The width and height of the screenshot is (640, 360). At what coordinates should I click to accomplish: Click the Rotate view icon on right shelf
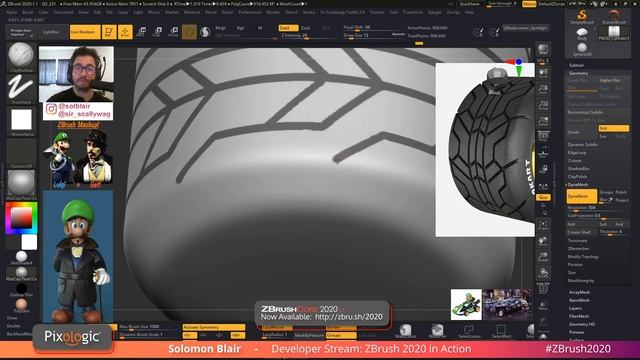[x=543, y=272]
